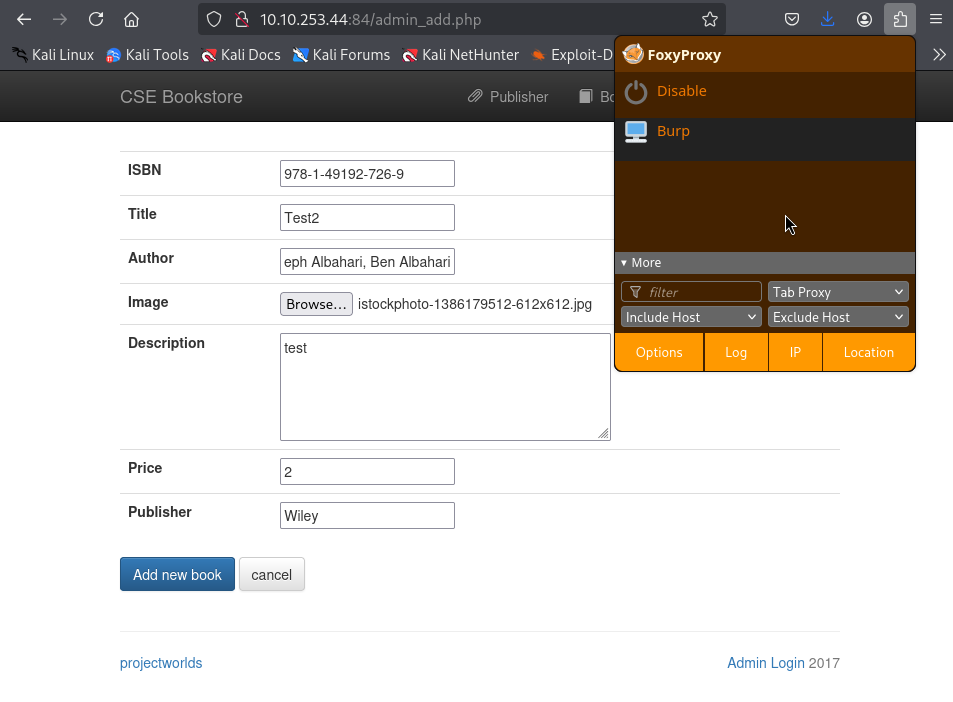Open the Publisher navigation link
Viewport: 953px width, 702px height.
coord(508,97)
